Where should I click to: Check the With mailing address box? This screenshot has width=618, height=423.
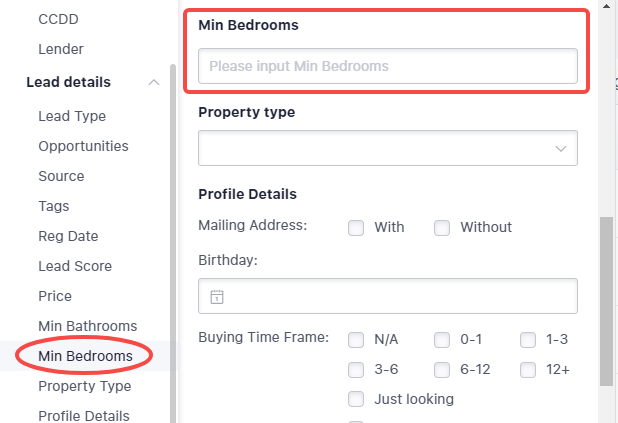[x=356, y=228]
